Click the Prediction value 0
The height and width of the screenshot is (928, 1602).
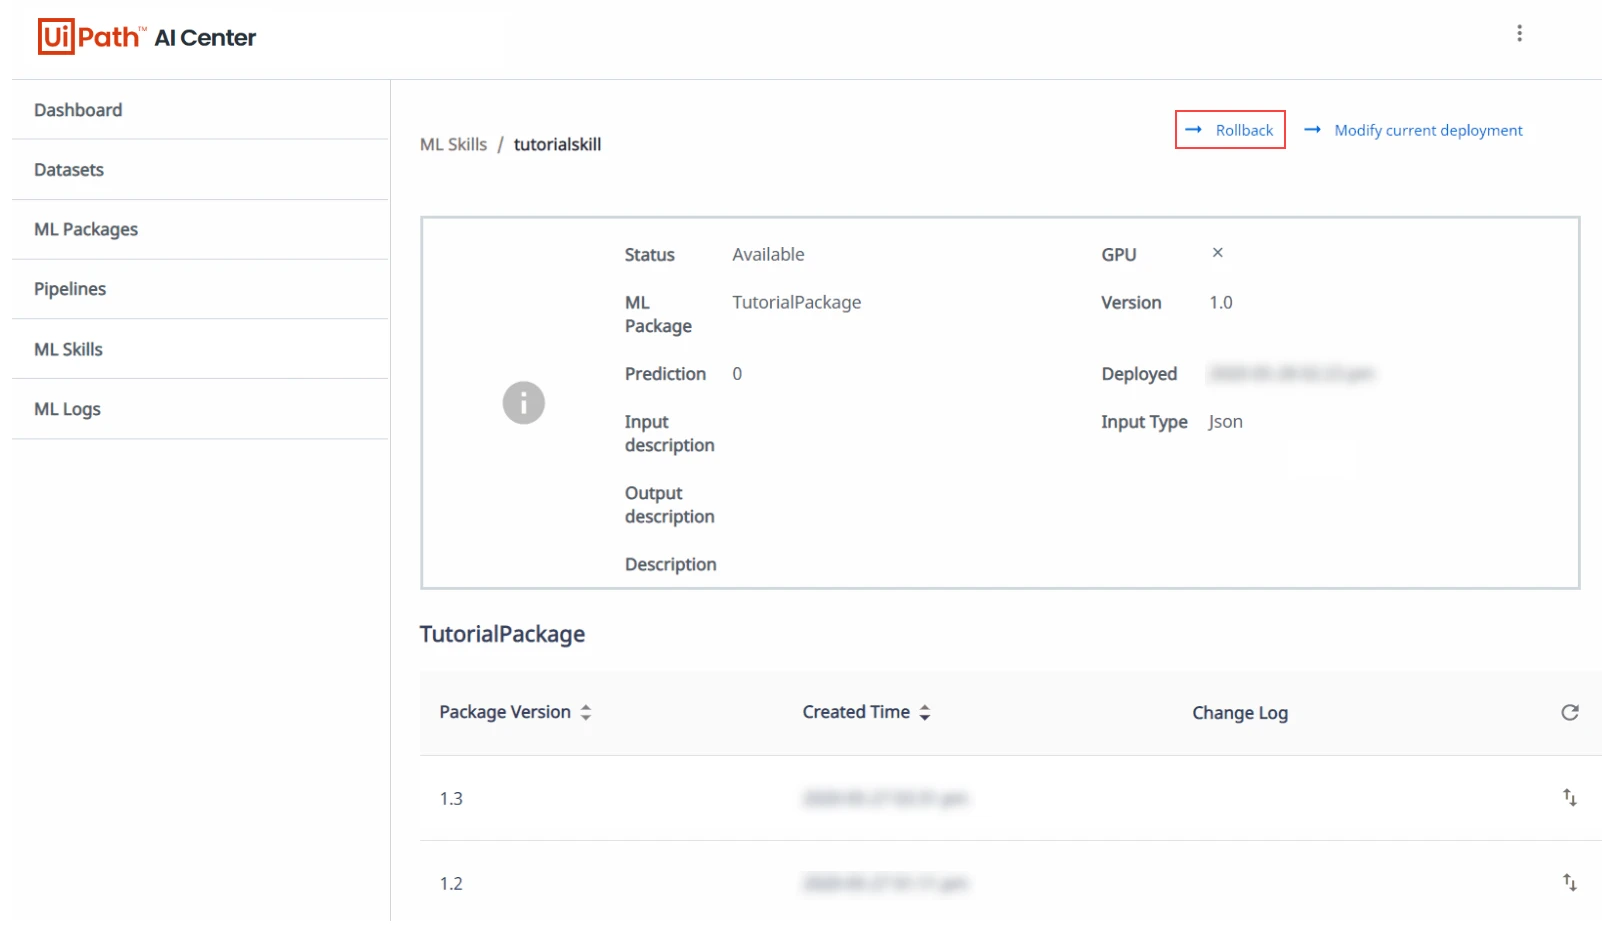coord(737,374)
